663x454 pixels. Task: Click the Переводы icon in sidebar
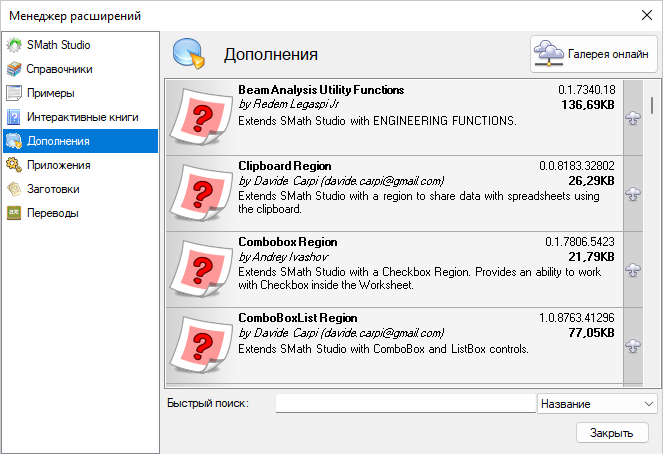pos(14,213)
